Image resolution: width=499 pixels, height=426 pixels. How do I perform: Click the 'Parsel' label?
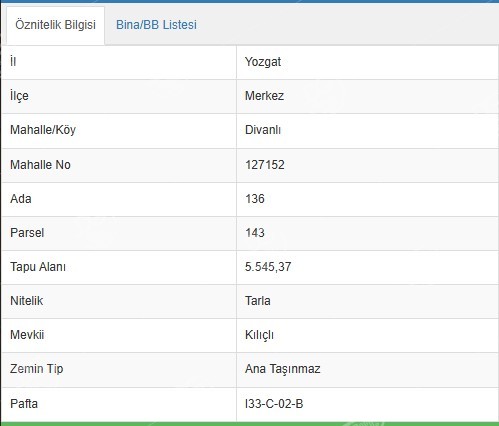[27, 233]
